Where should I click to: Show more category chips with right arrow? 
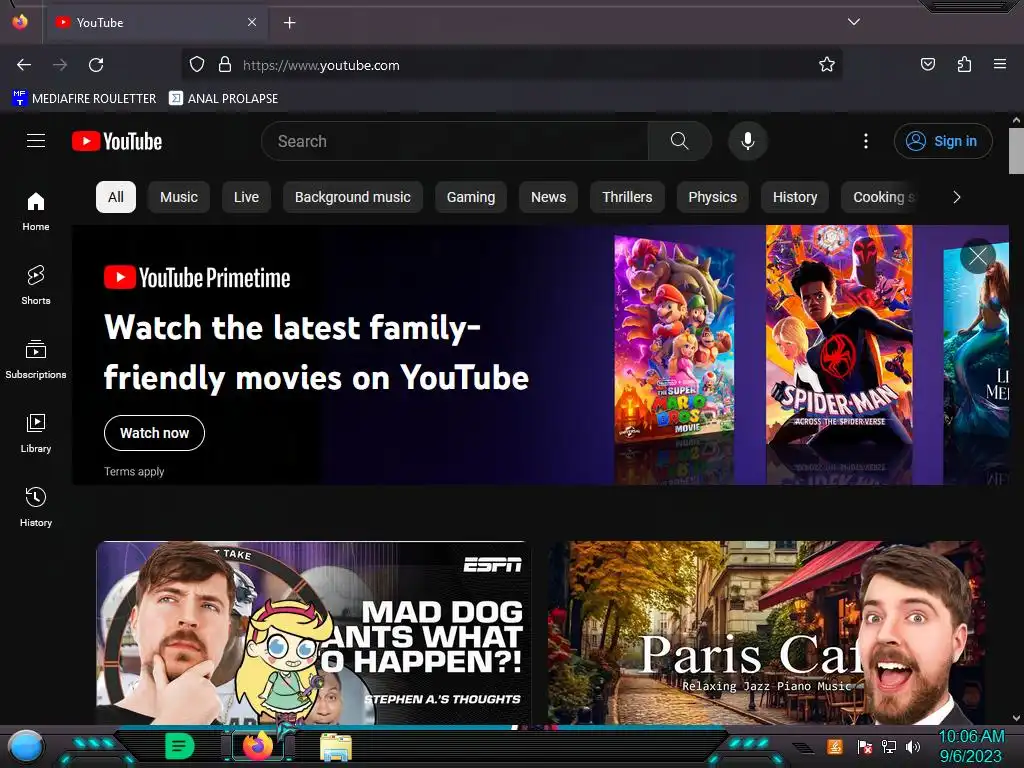pos(957,197)
